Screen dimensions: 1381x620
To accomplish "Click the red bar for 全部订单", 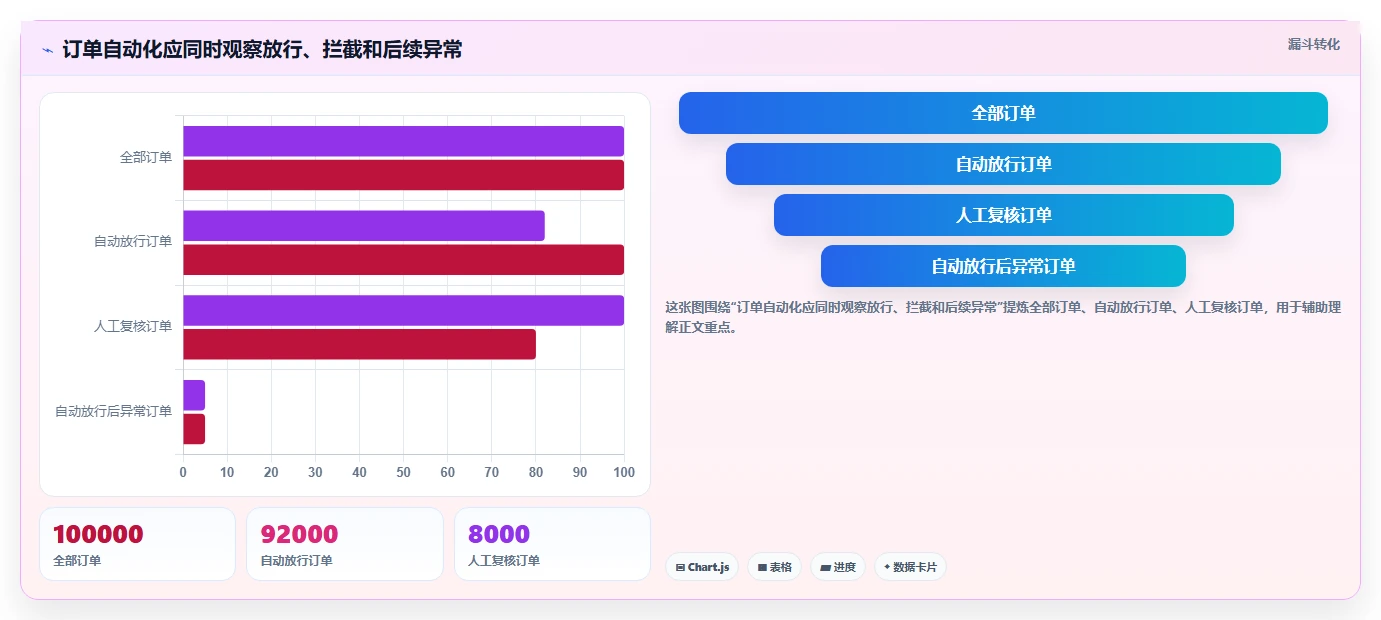I will point(403,175).
